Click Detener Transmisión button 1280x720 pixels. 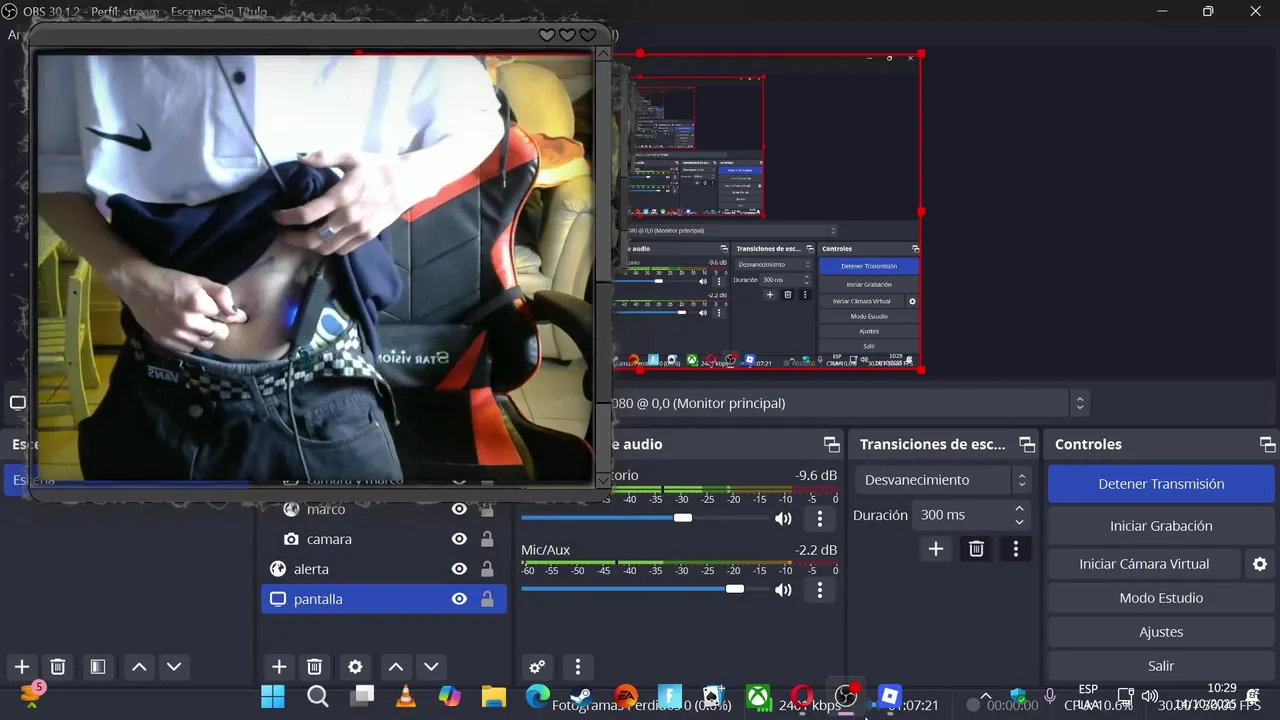(1161, 484)
